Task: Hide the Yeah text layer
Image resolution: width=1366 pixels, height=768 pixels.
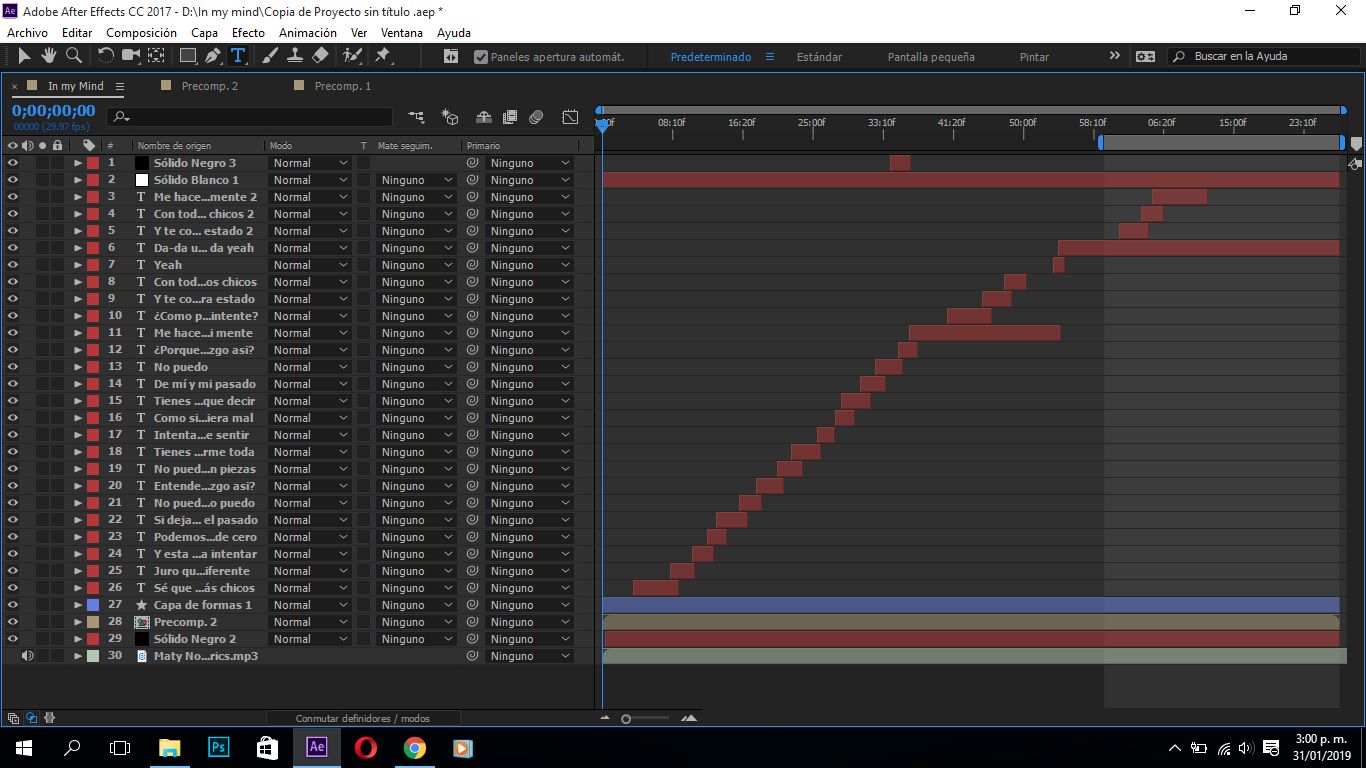Action: (x=13, y=264)
